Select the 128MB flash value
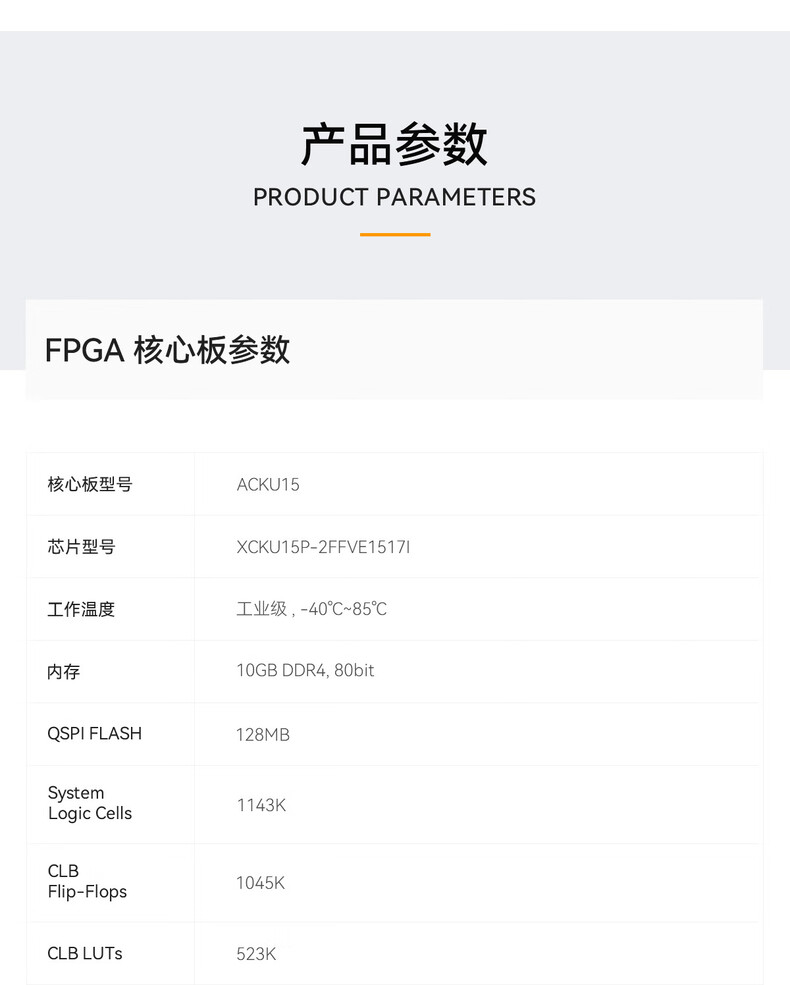The width and height of the screenshot is (790, 985). pos(263,735)
